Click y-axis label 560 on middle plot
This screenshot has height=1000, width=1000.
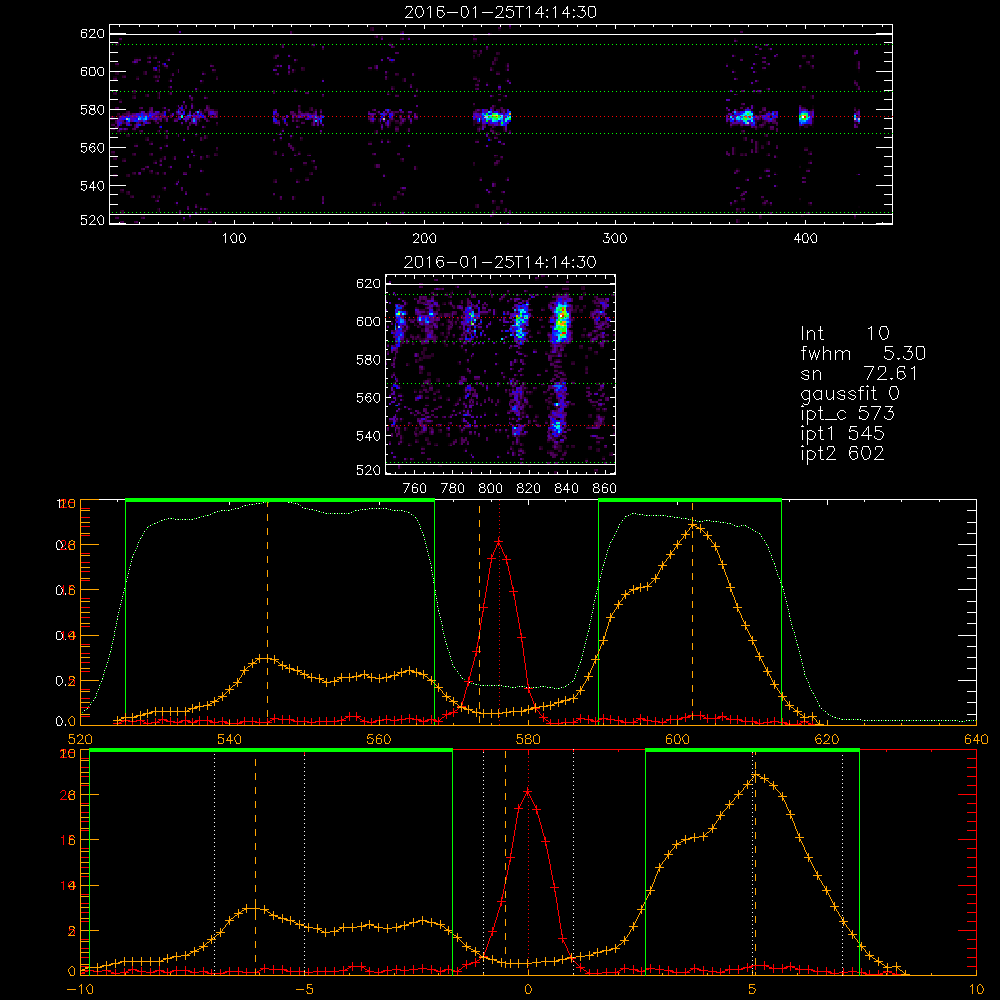[x=369, y=397]
